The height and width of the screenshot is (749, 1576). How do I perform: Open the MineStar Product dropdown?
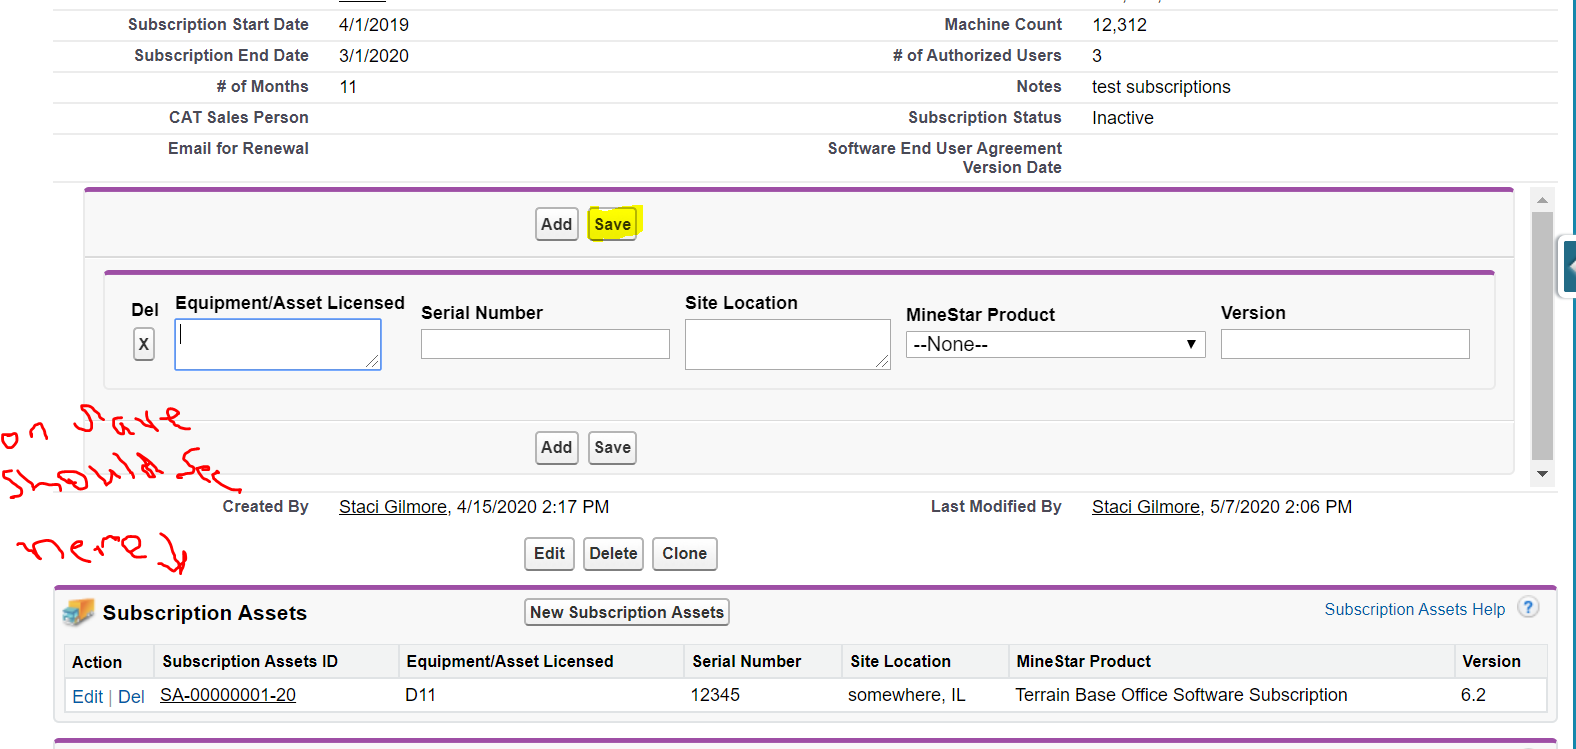[x=1055, y=344]
